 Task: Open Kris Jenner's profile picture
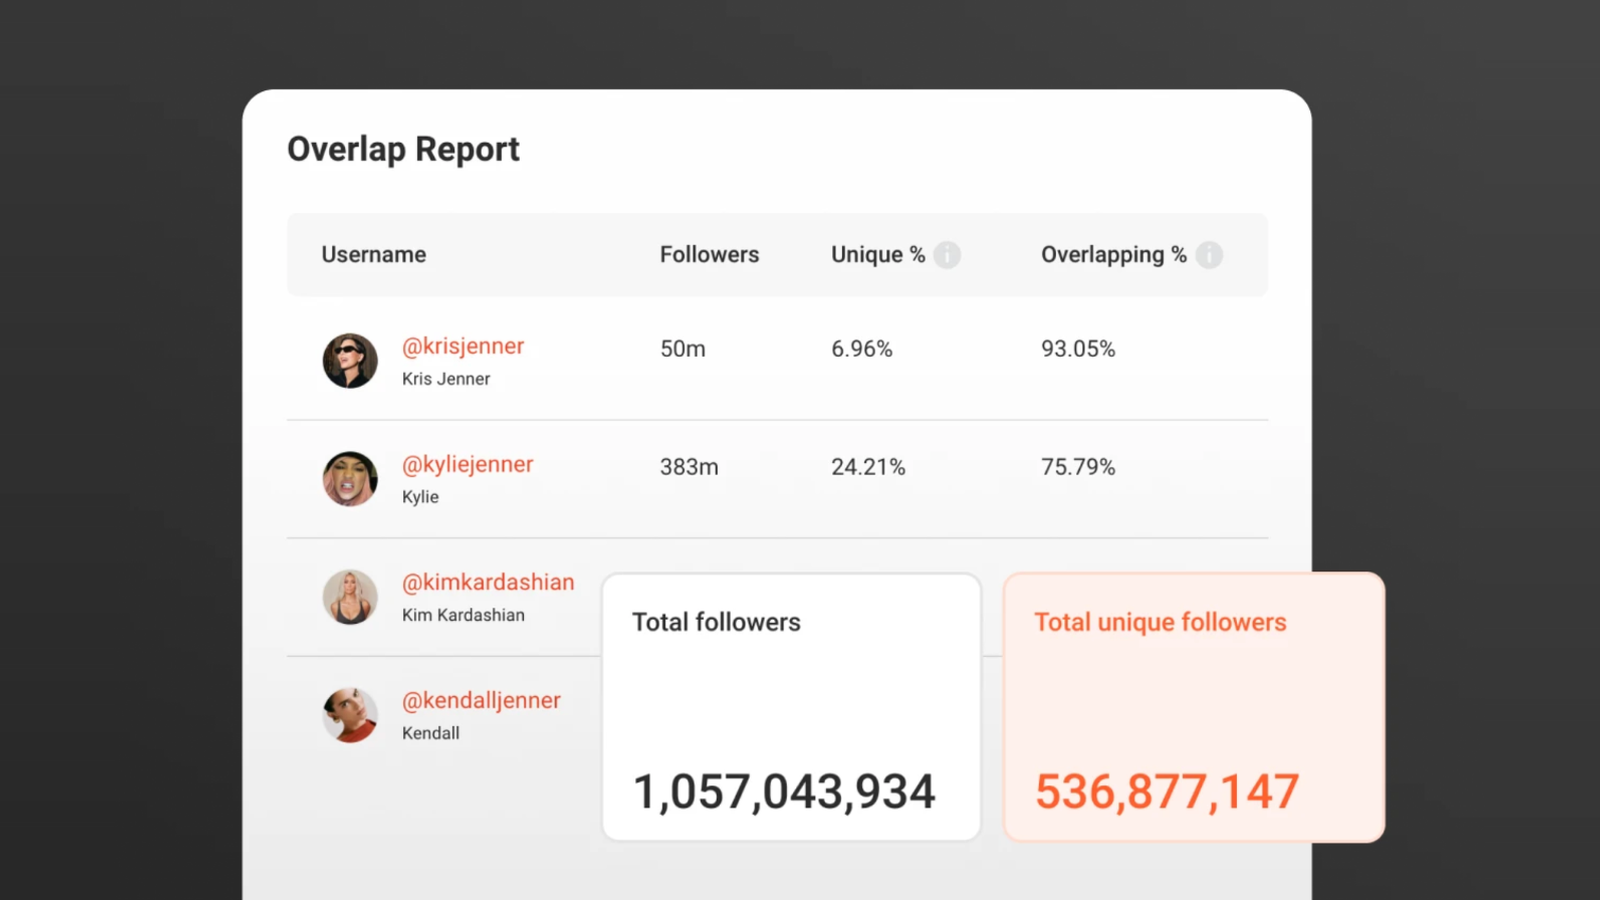click(x=350, y=361)
